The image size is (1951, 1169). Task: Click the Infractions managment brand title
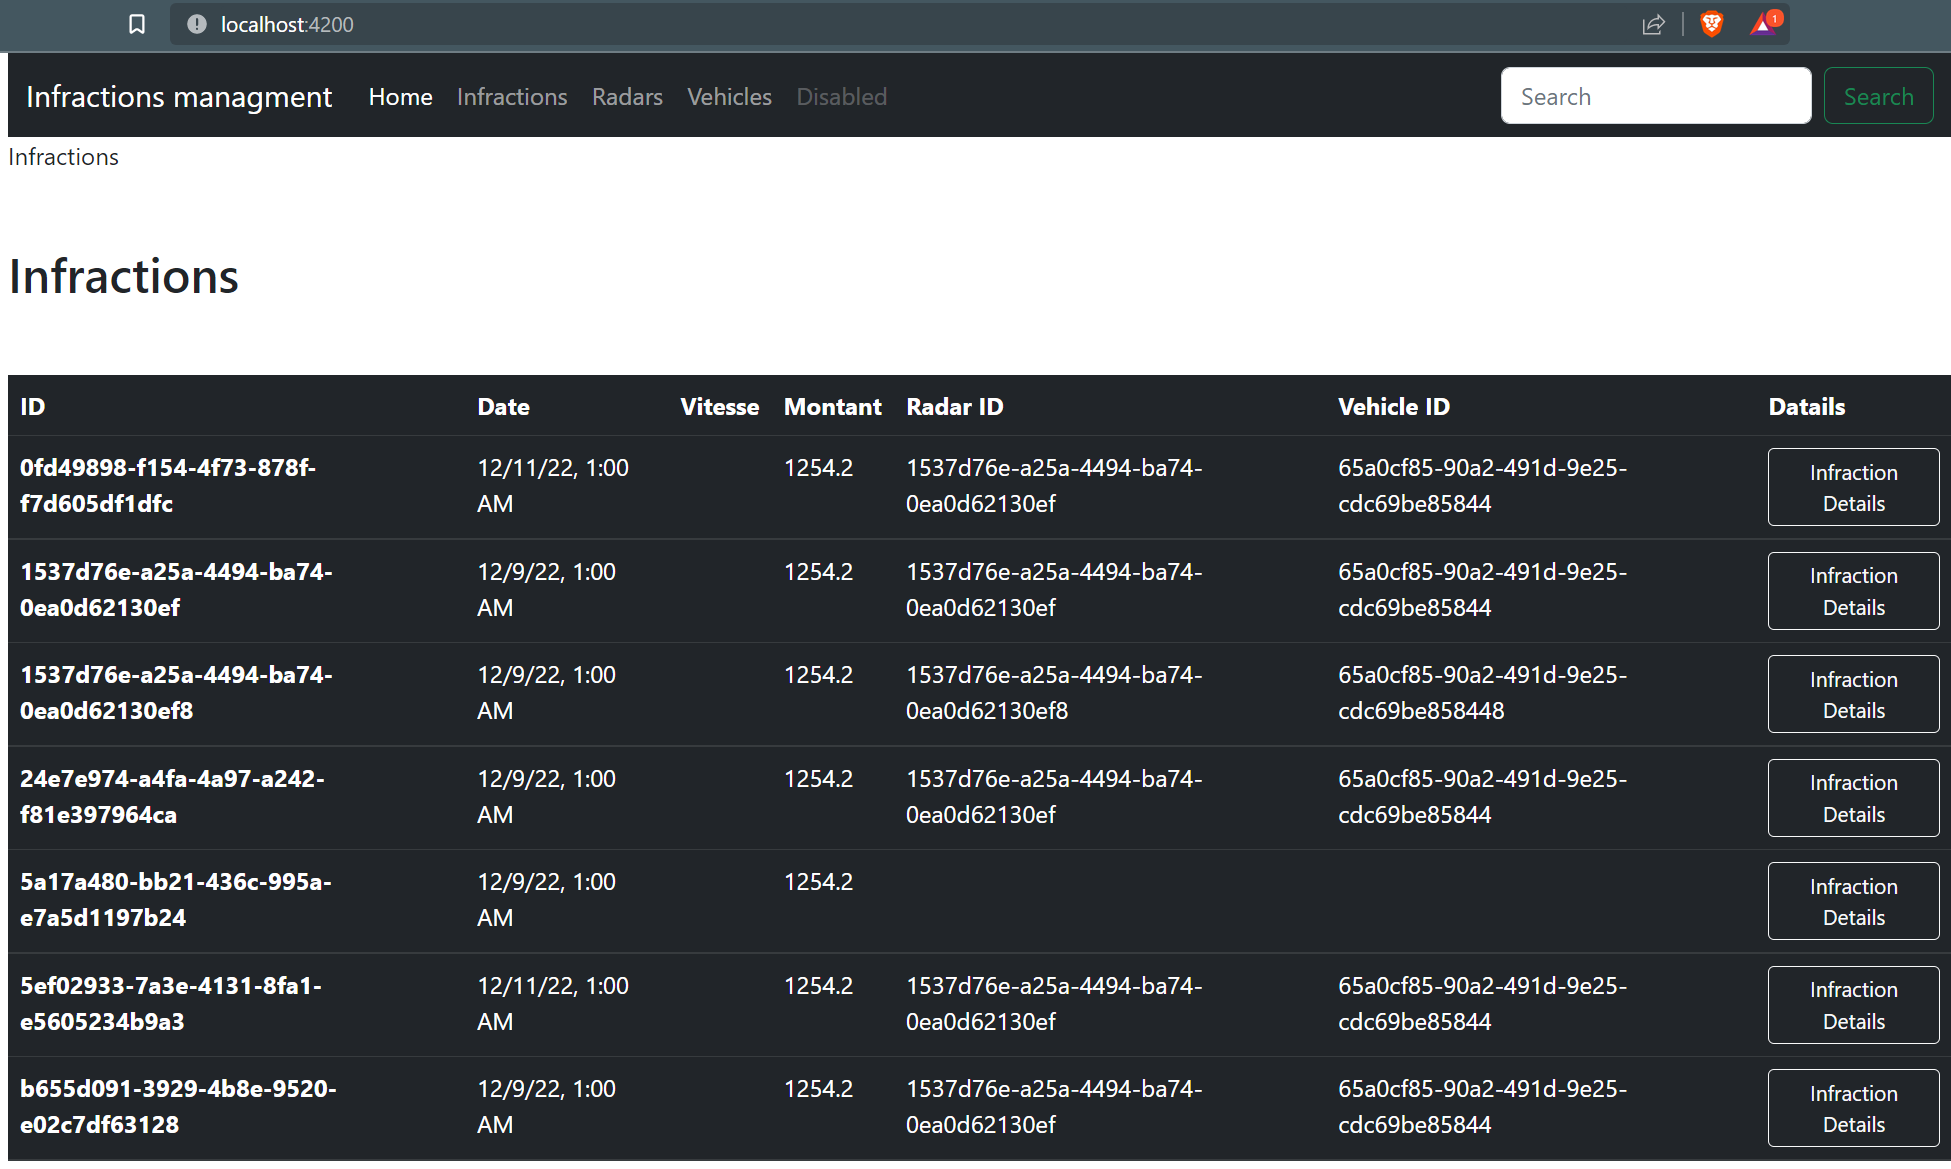click(x=179, y=97)
